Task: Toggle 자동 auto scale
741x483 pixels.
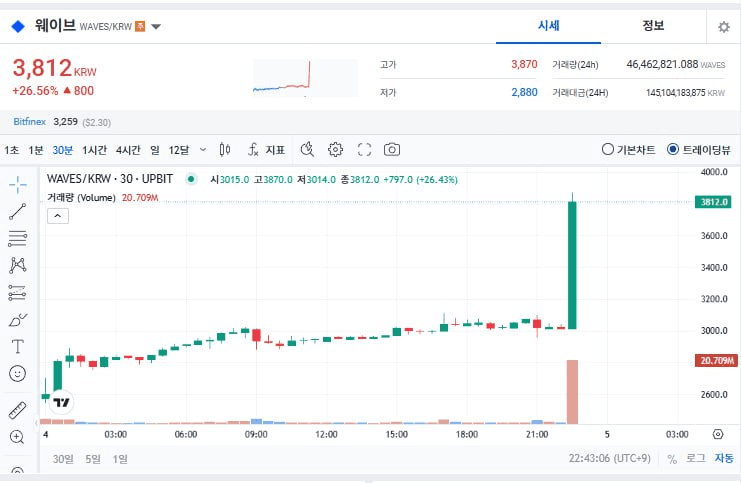Action: (x=724, y=458)
